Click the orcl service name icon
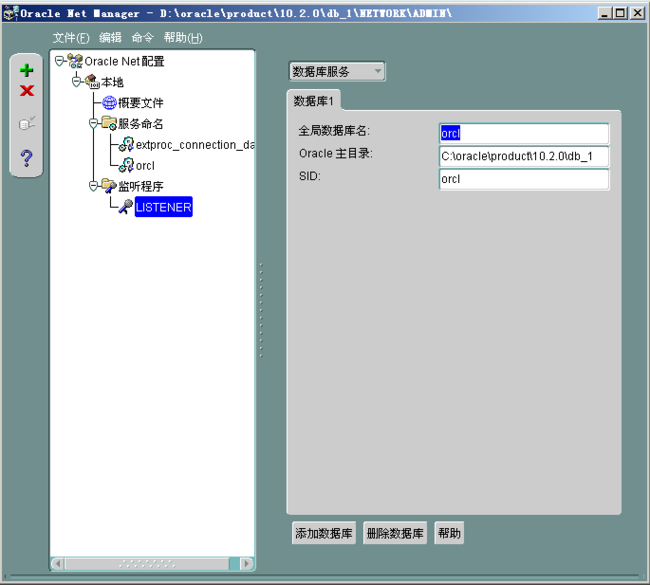Screen dimensions: 650x585 [126, 165]
